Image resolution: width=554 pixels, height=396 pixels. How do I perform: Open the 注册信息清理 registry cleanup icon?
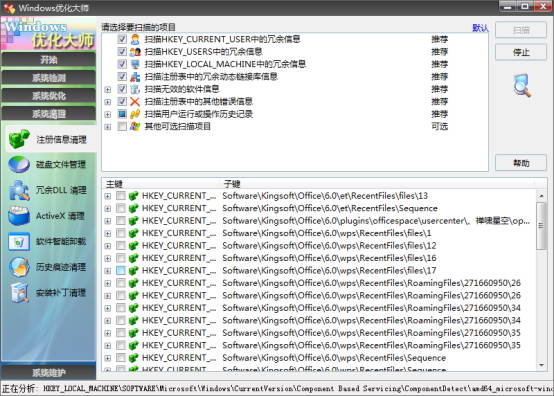coord(19,139)
